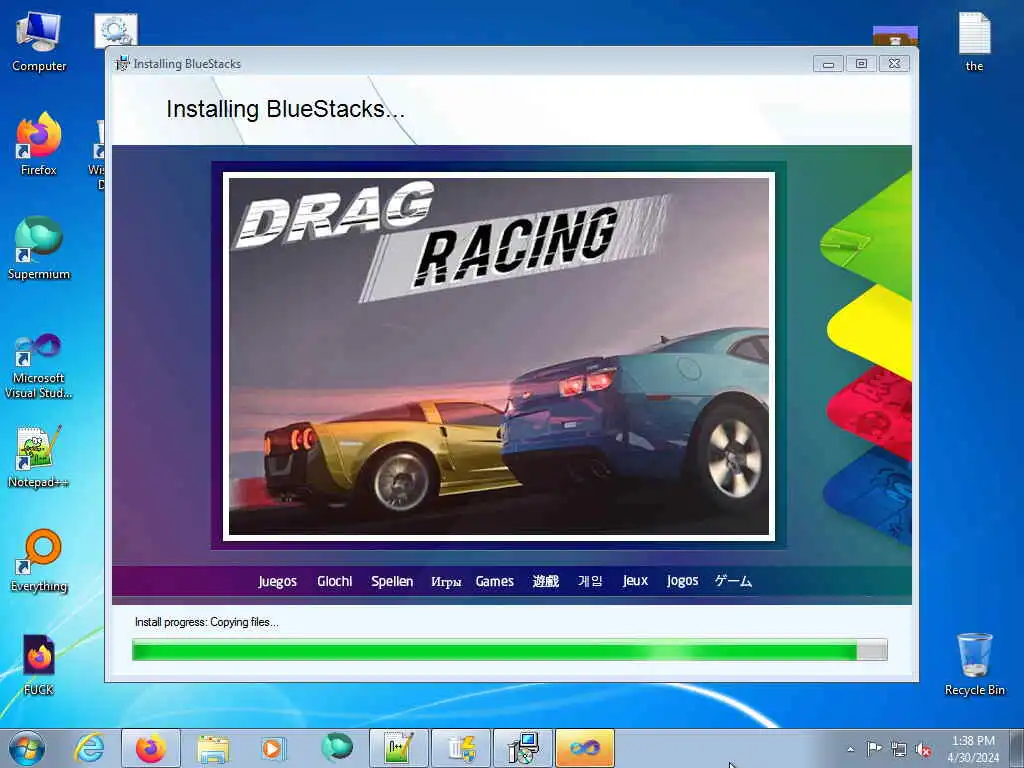
Task: Click 'Install progress: Copying files...' text
Action: [206, 622]
